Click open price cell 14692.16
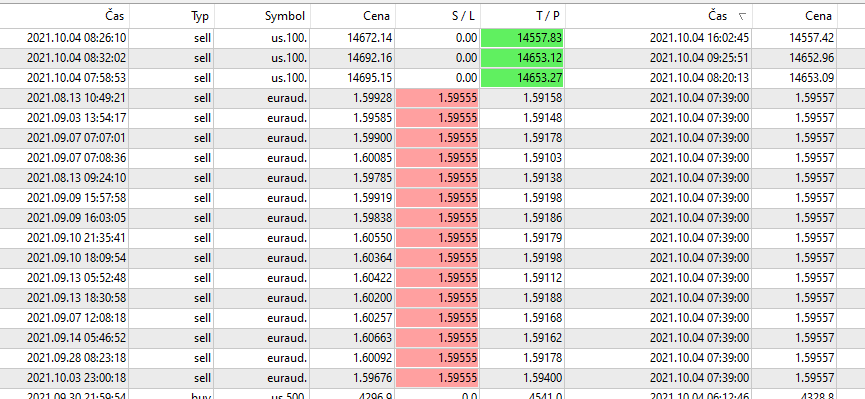Image resolution: width=865 pixels, height=399 pixels. (370, 58)
